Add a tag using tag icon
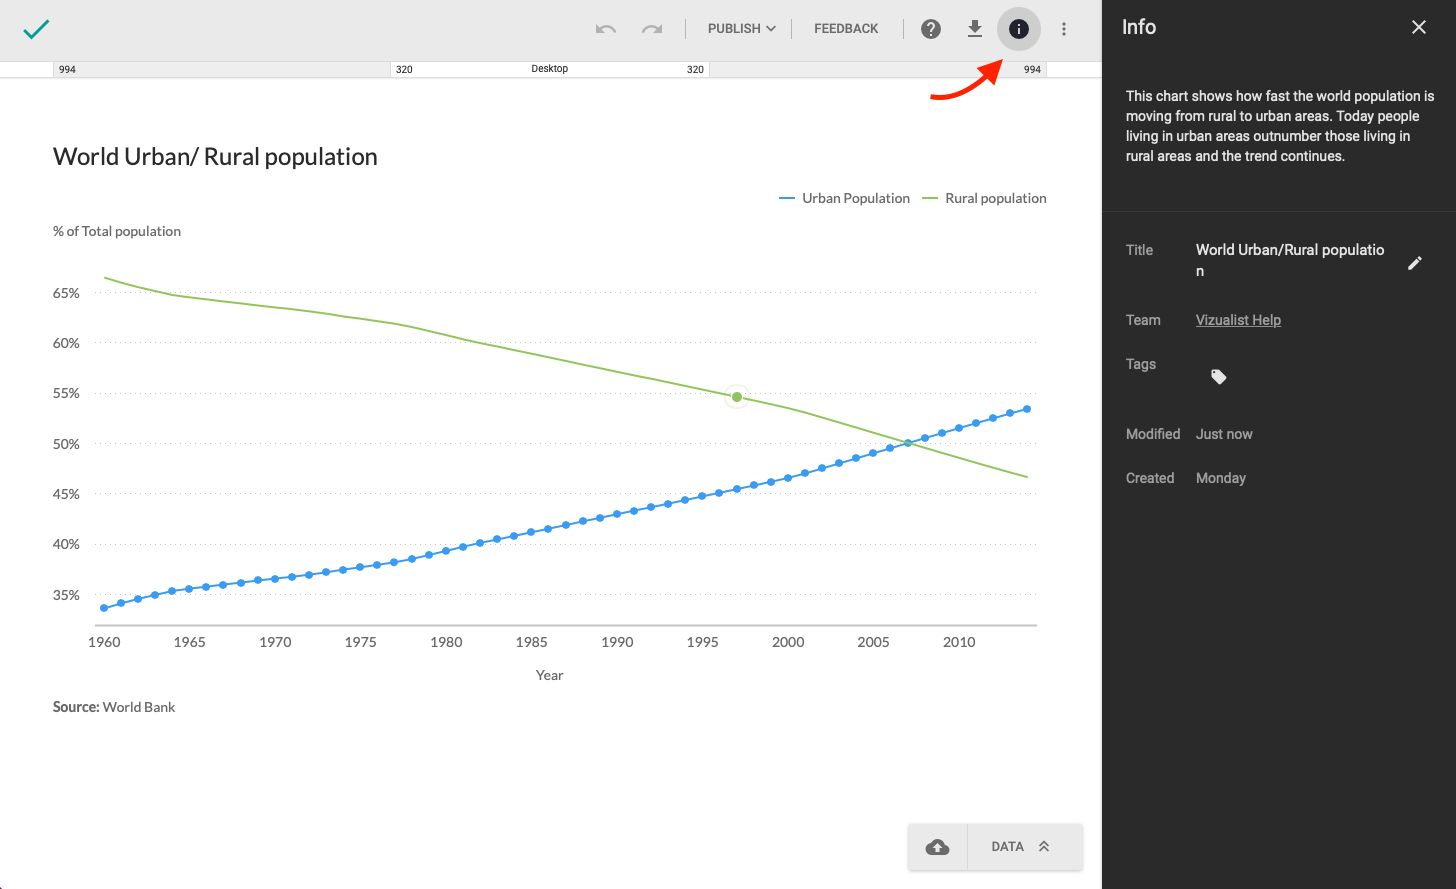 click(1218, 377)
